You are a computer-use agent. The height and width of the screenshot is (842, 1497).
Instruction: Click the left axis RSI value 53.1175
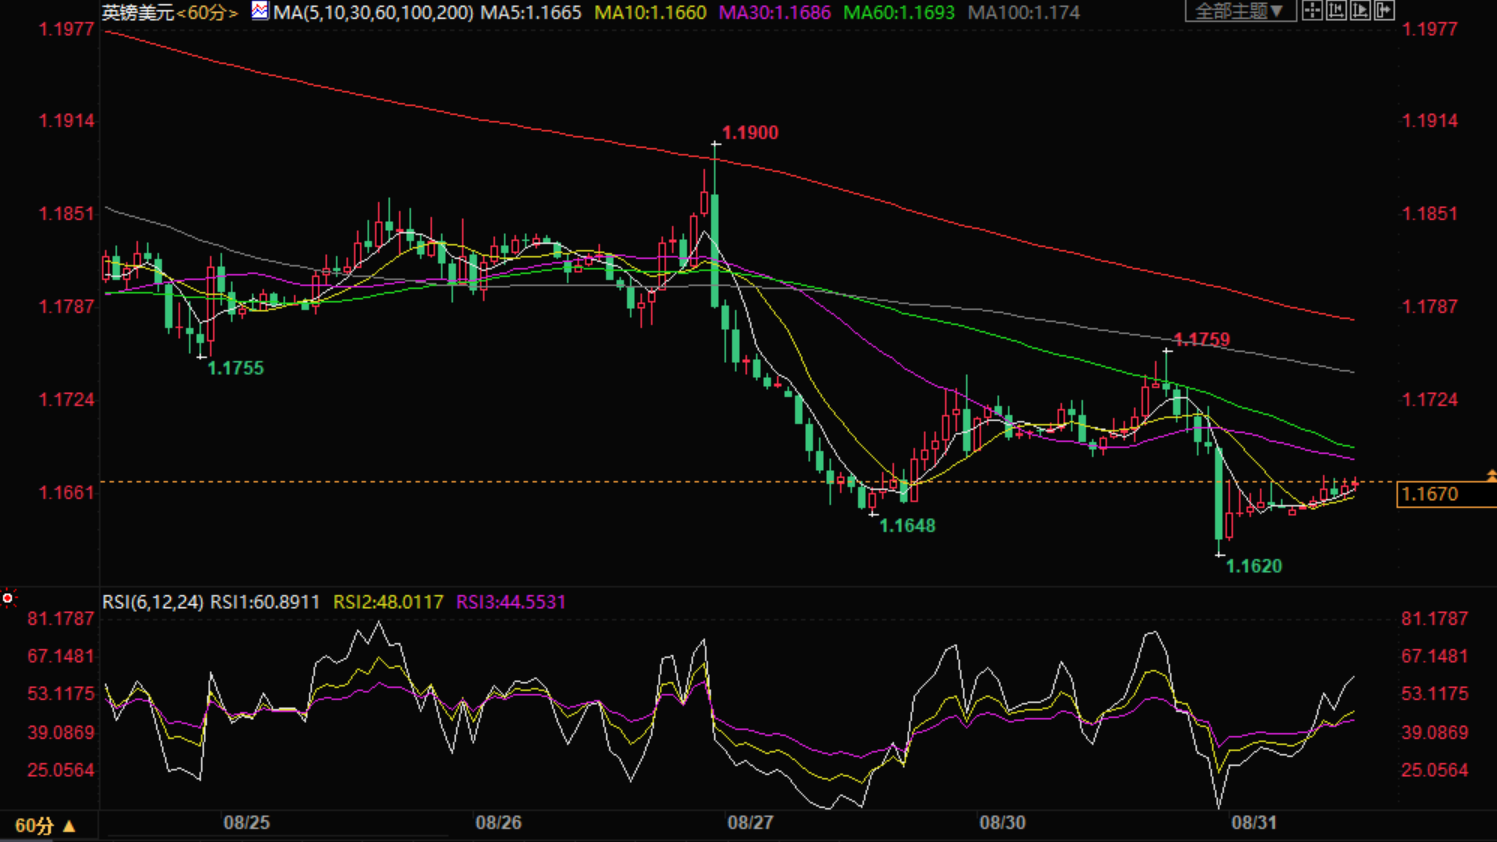[x=62, y=694]
